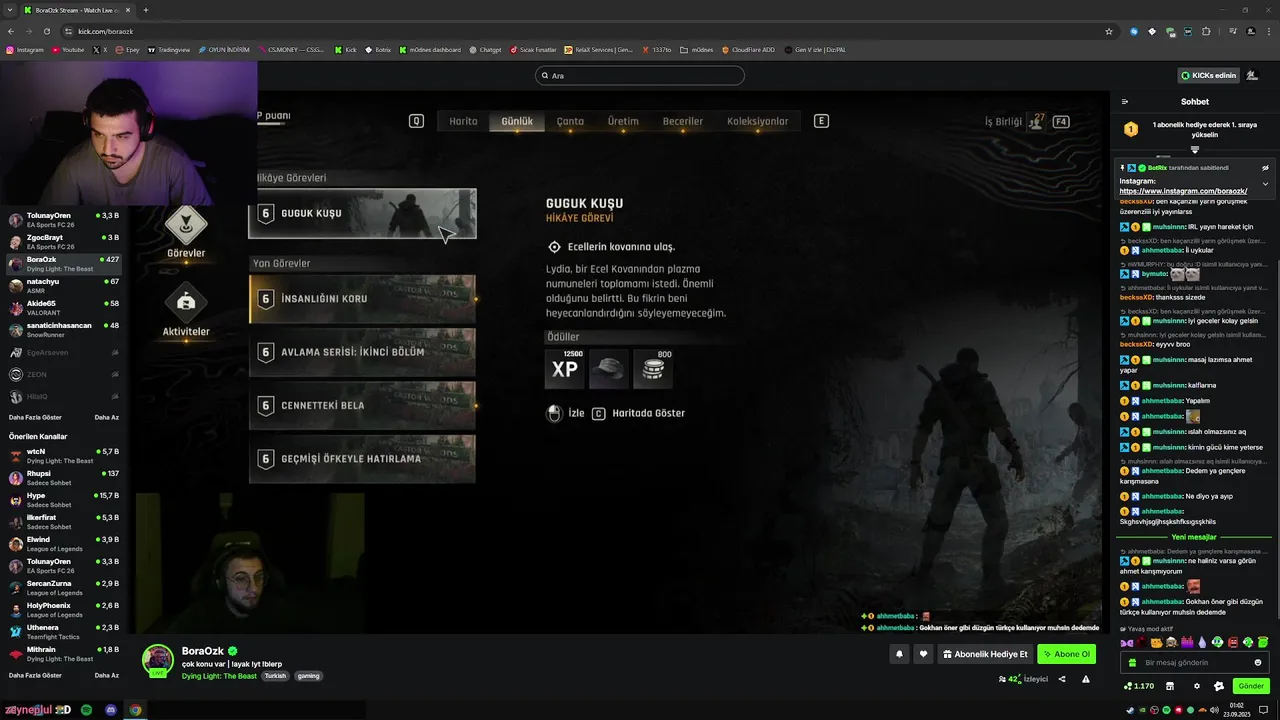Open Mithrain recommended channel

[x=64, y=654]
